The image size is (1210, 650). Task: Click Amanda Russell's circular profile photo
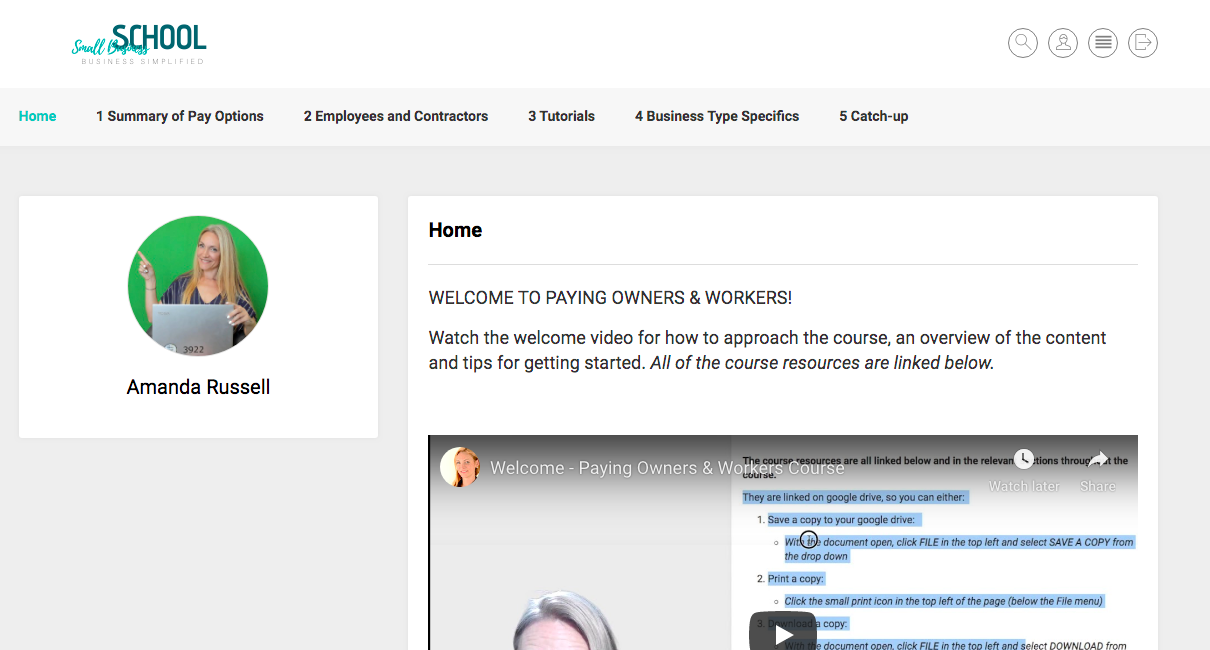198,286
